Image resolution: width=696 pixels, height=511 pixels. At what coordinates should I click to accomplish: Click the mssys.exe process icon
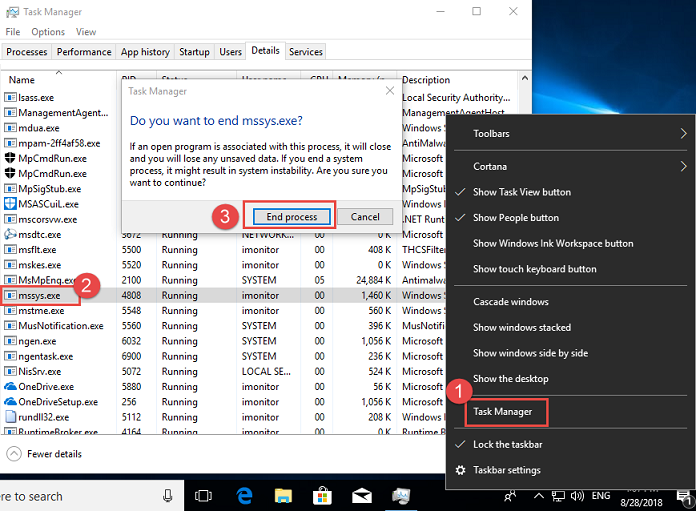tap(10, 295)
